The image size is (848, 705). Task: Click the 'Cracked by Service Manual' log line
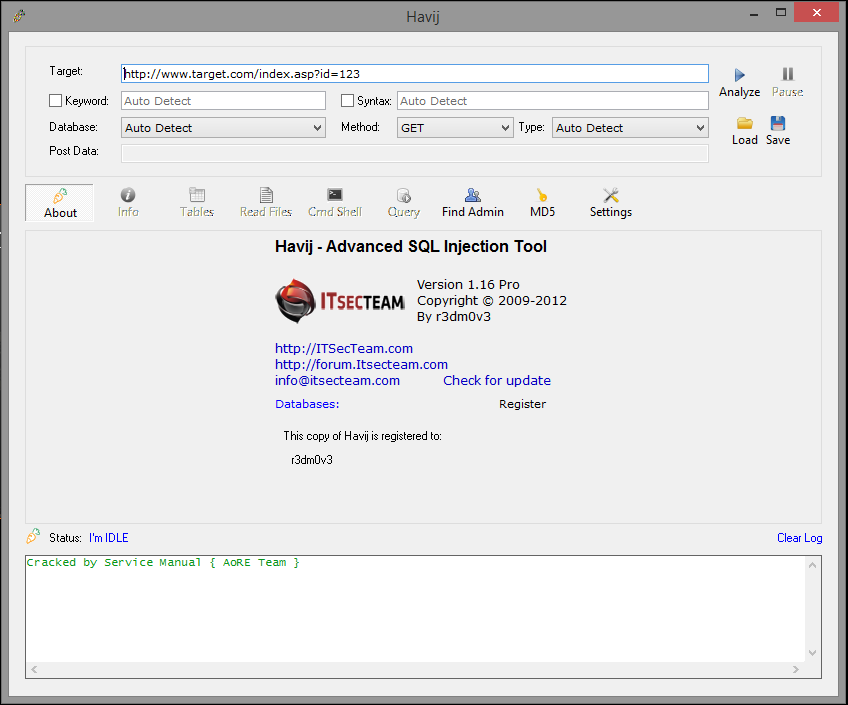[x=163, y=562]
